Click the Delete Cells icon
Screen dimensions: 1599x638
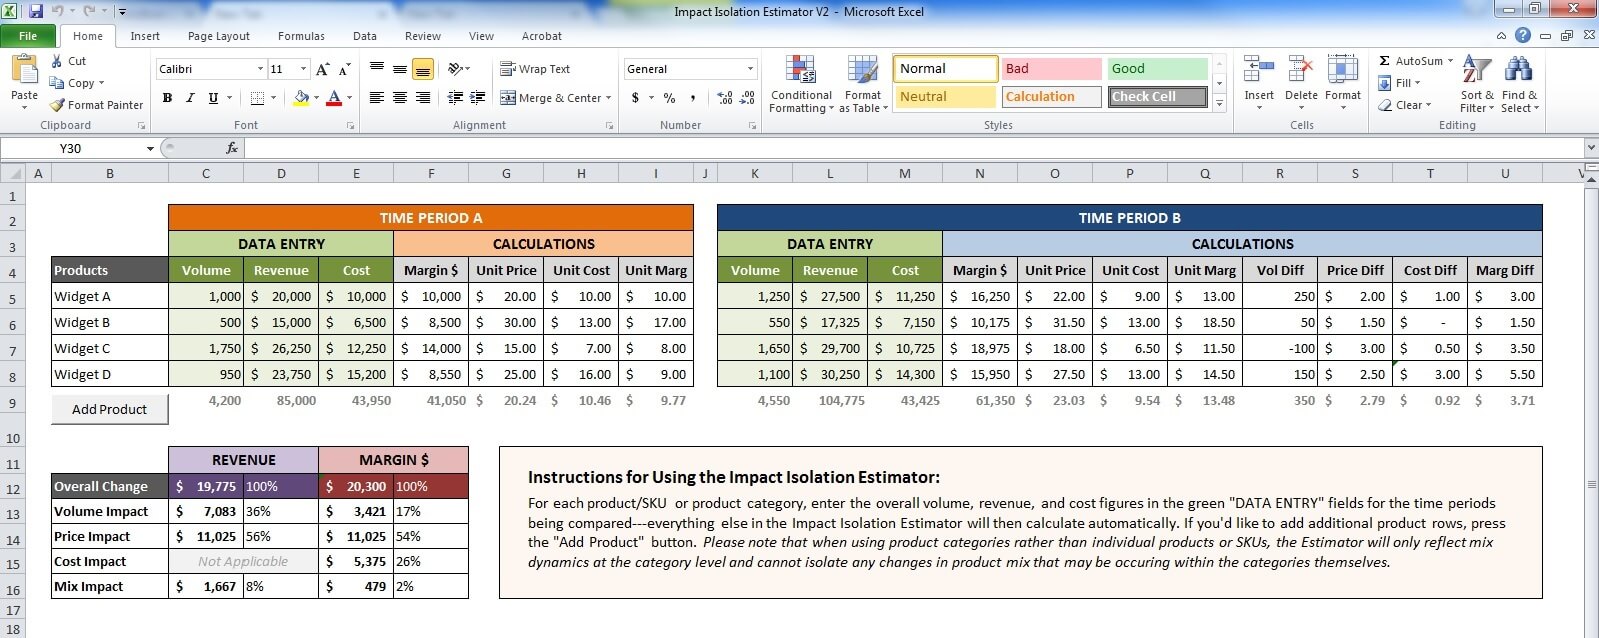coord(1301,70)
